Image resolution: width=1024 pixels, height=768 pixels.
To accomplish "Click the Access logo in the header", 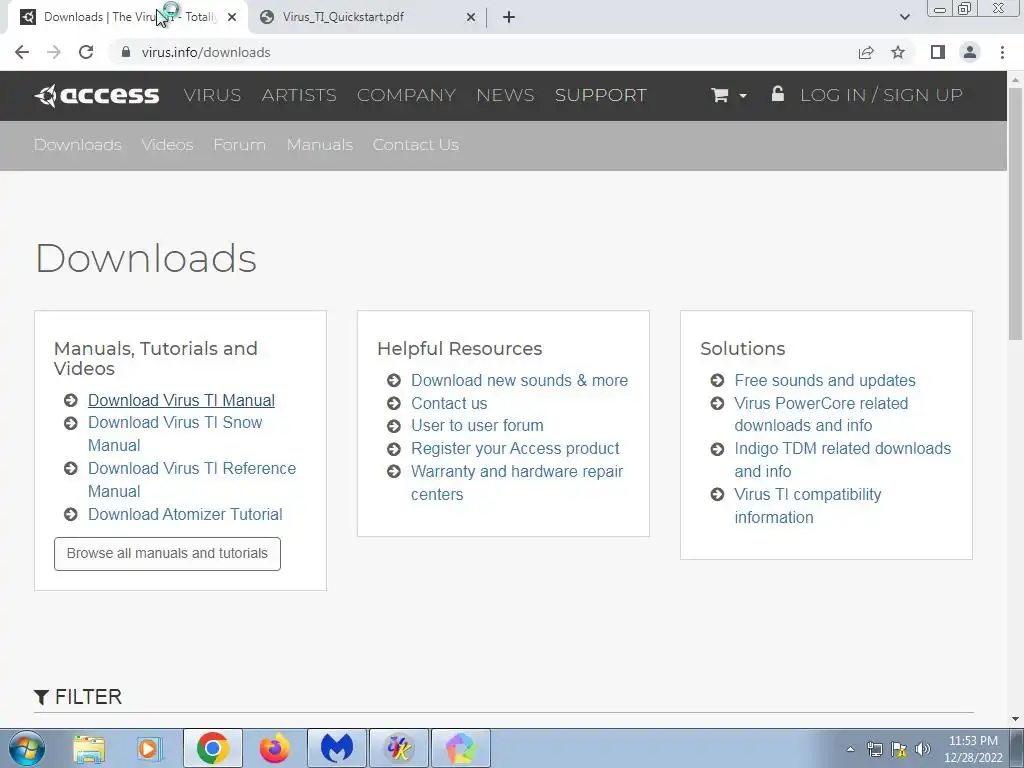I will pyautogui.click(x=97, y=95).
